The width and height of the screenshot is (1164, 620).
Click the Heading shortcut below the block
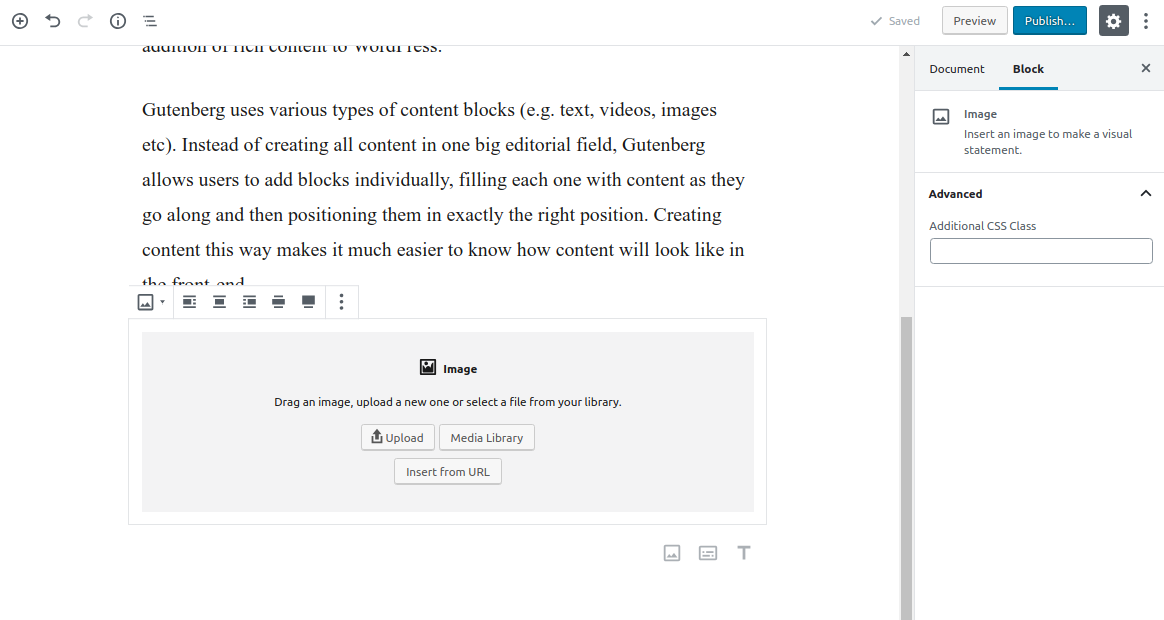(x=744, y=552)
